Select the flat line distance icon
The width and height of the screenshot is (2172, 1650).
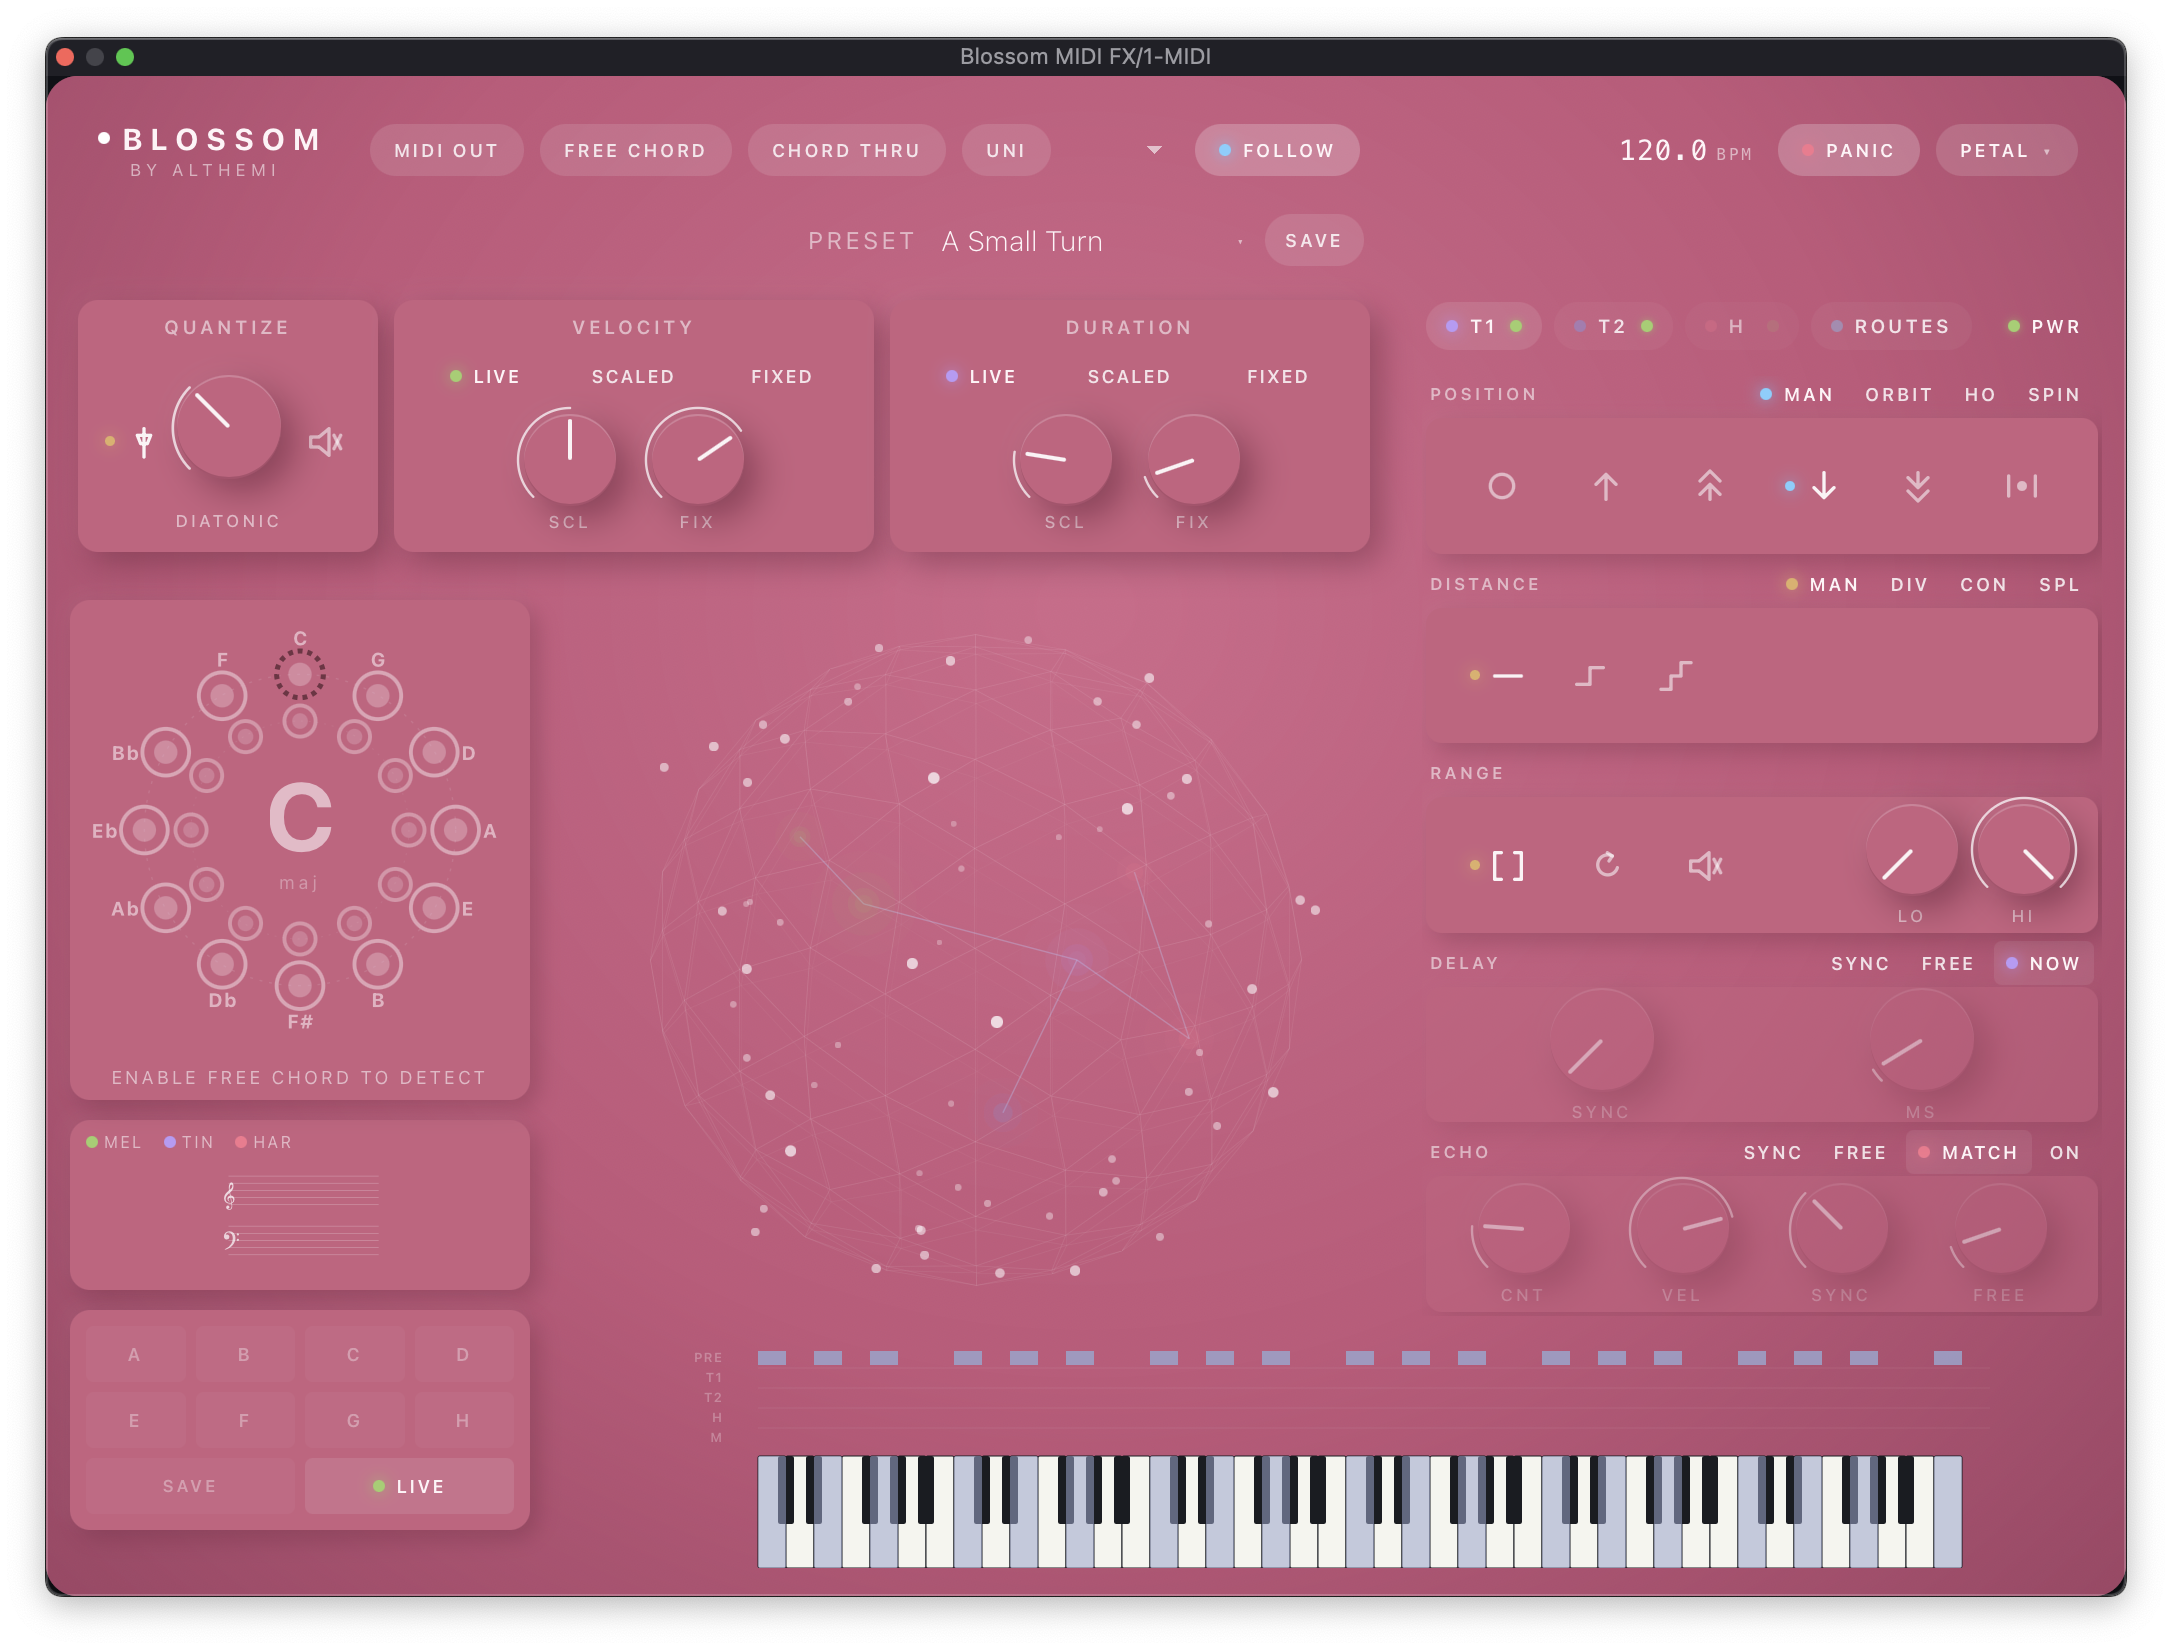coord(1508,676)
